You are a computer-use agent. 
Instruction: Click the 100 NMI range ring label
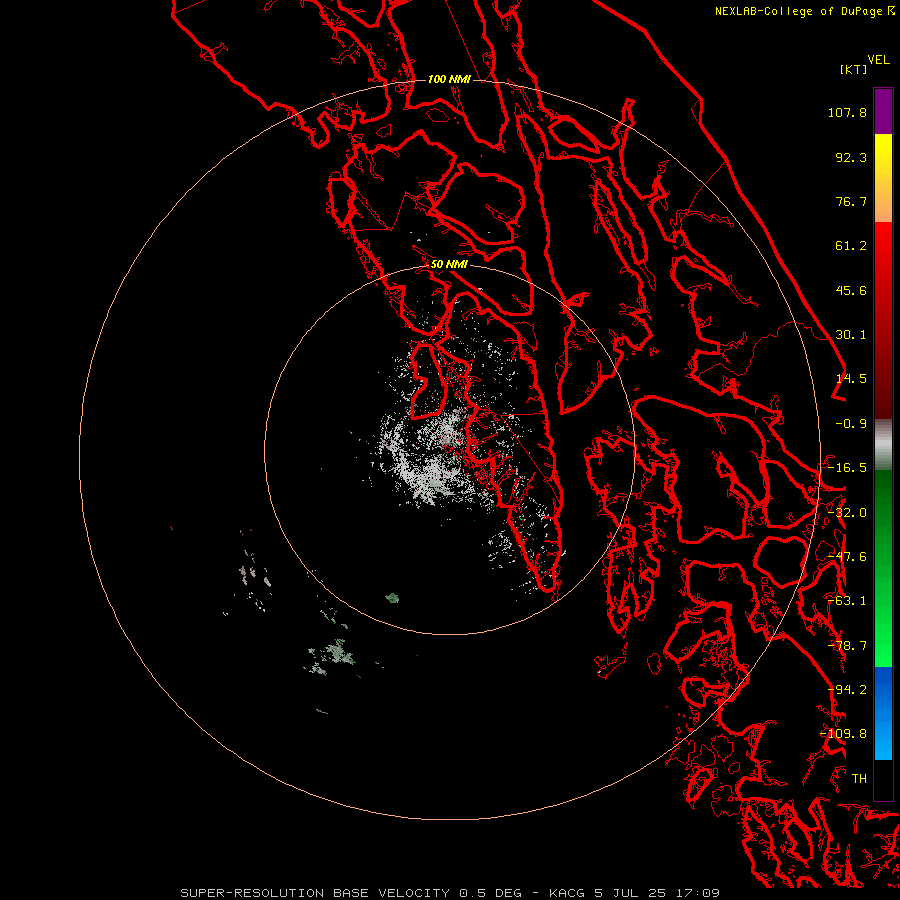449,79
